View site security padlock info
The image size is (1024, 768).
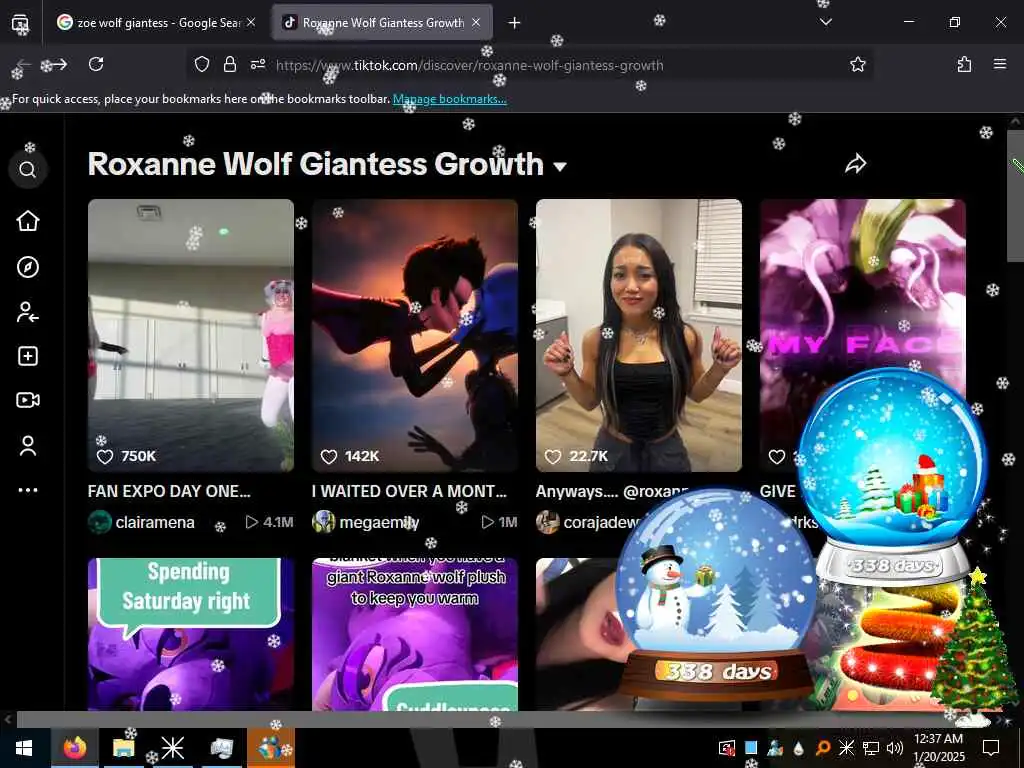[x=229, y=64]
